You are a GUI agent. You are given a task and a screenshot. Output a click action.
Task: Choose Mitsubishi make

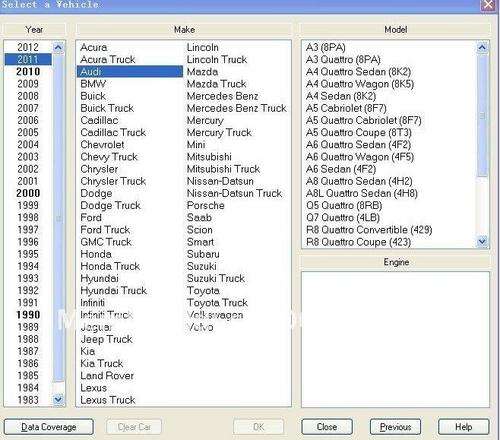coord(209,157)
